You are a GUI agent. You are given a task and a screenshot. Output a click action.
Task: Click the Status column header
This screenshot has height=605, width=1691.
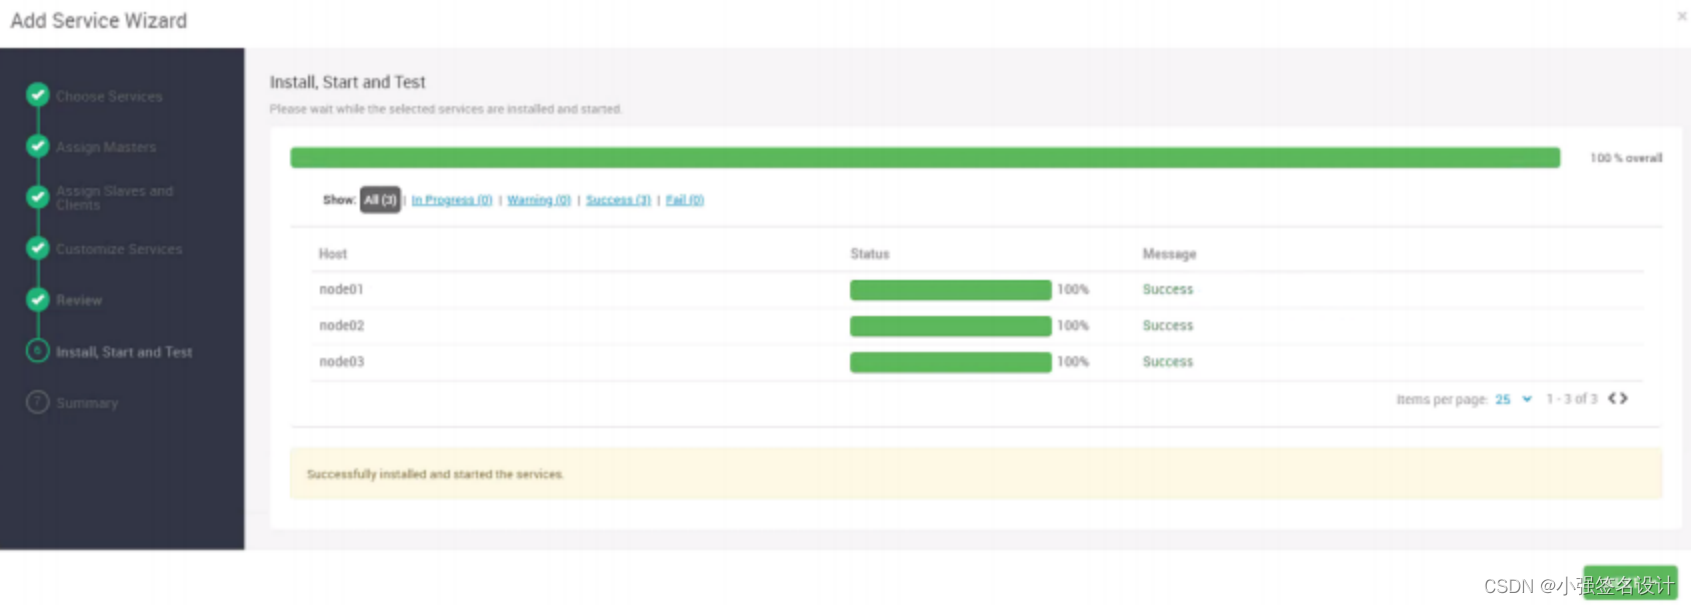[870, 254]
